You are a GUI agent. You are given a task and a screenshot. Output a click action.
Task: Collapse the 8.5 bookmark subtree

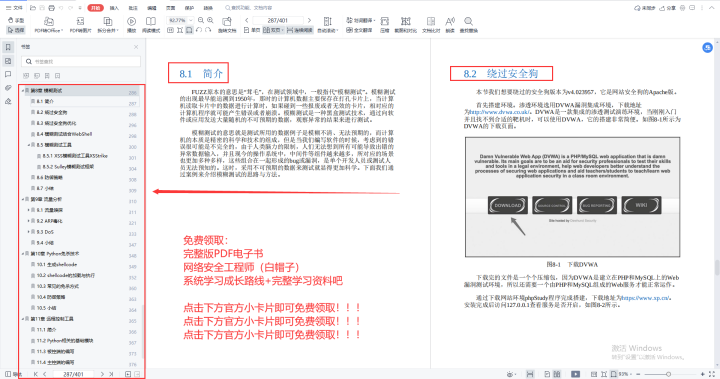pyautogui.click(x=29, y=145)
